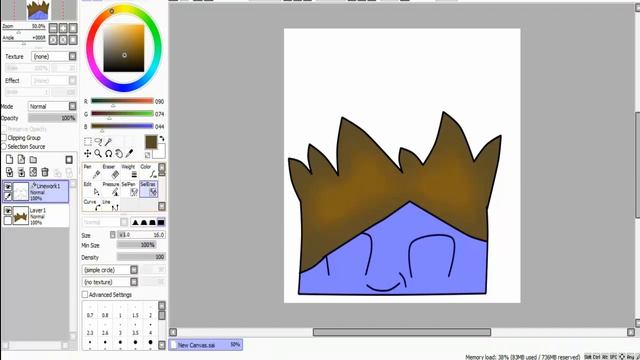The height and width of the screenshot is (360, 640).
Task: Hide the Linework1 layer
Action: pyautogui.click(x=8, y=187)
